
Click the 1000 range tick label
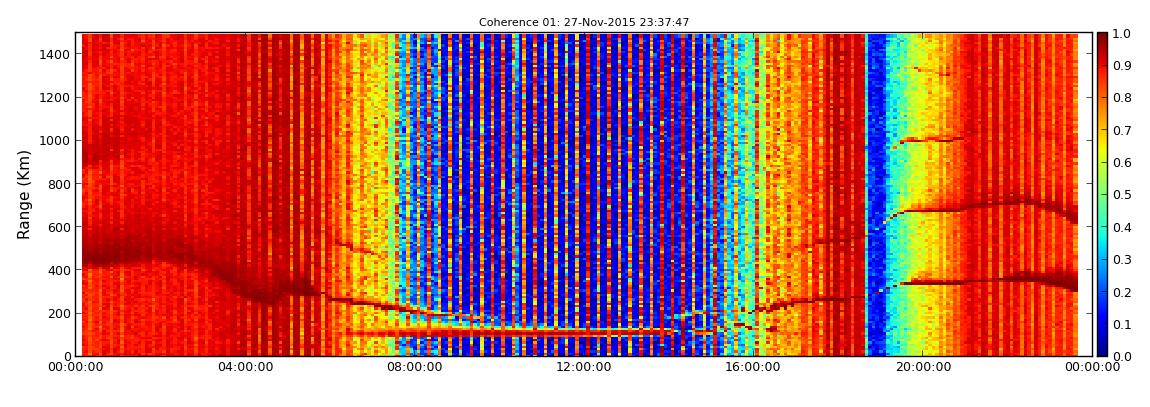[x=56, y=141]
